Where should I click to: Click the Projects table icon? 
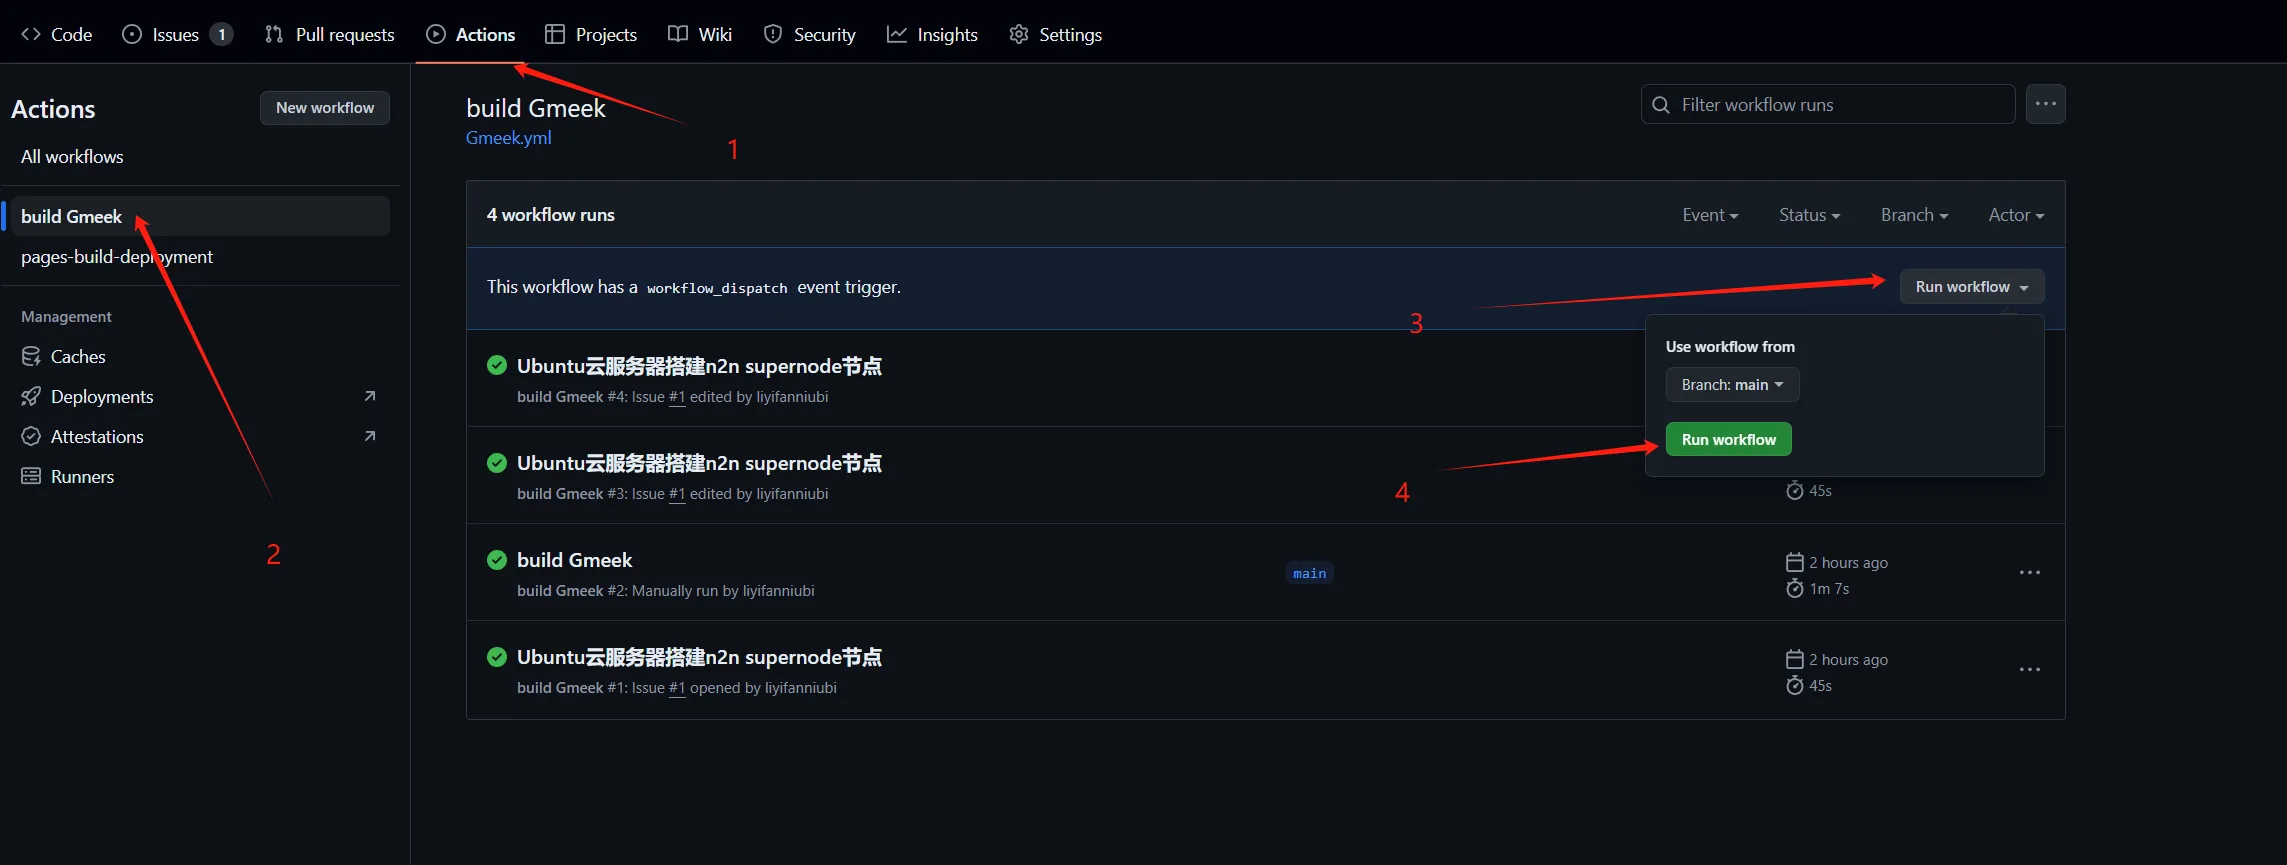555,34
